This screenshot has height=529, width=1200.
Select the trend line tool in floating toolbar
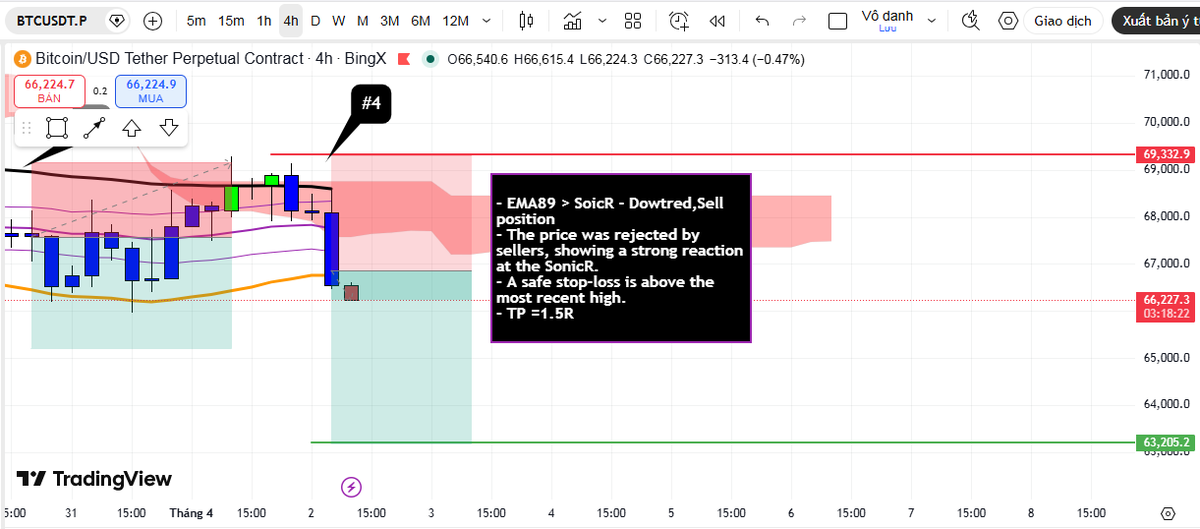(x=94, y=127)
